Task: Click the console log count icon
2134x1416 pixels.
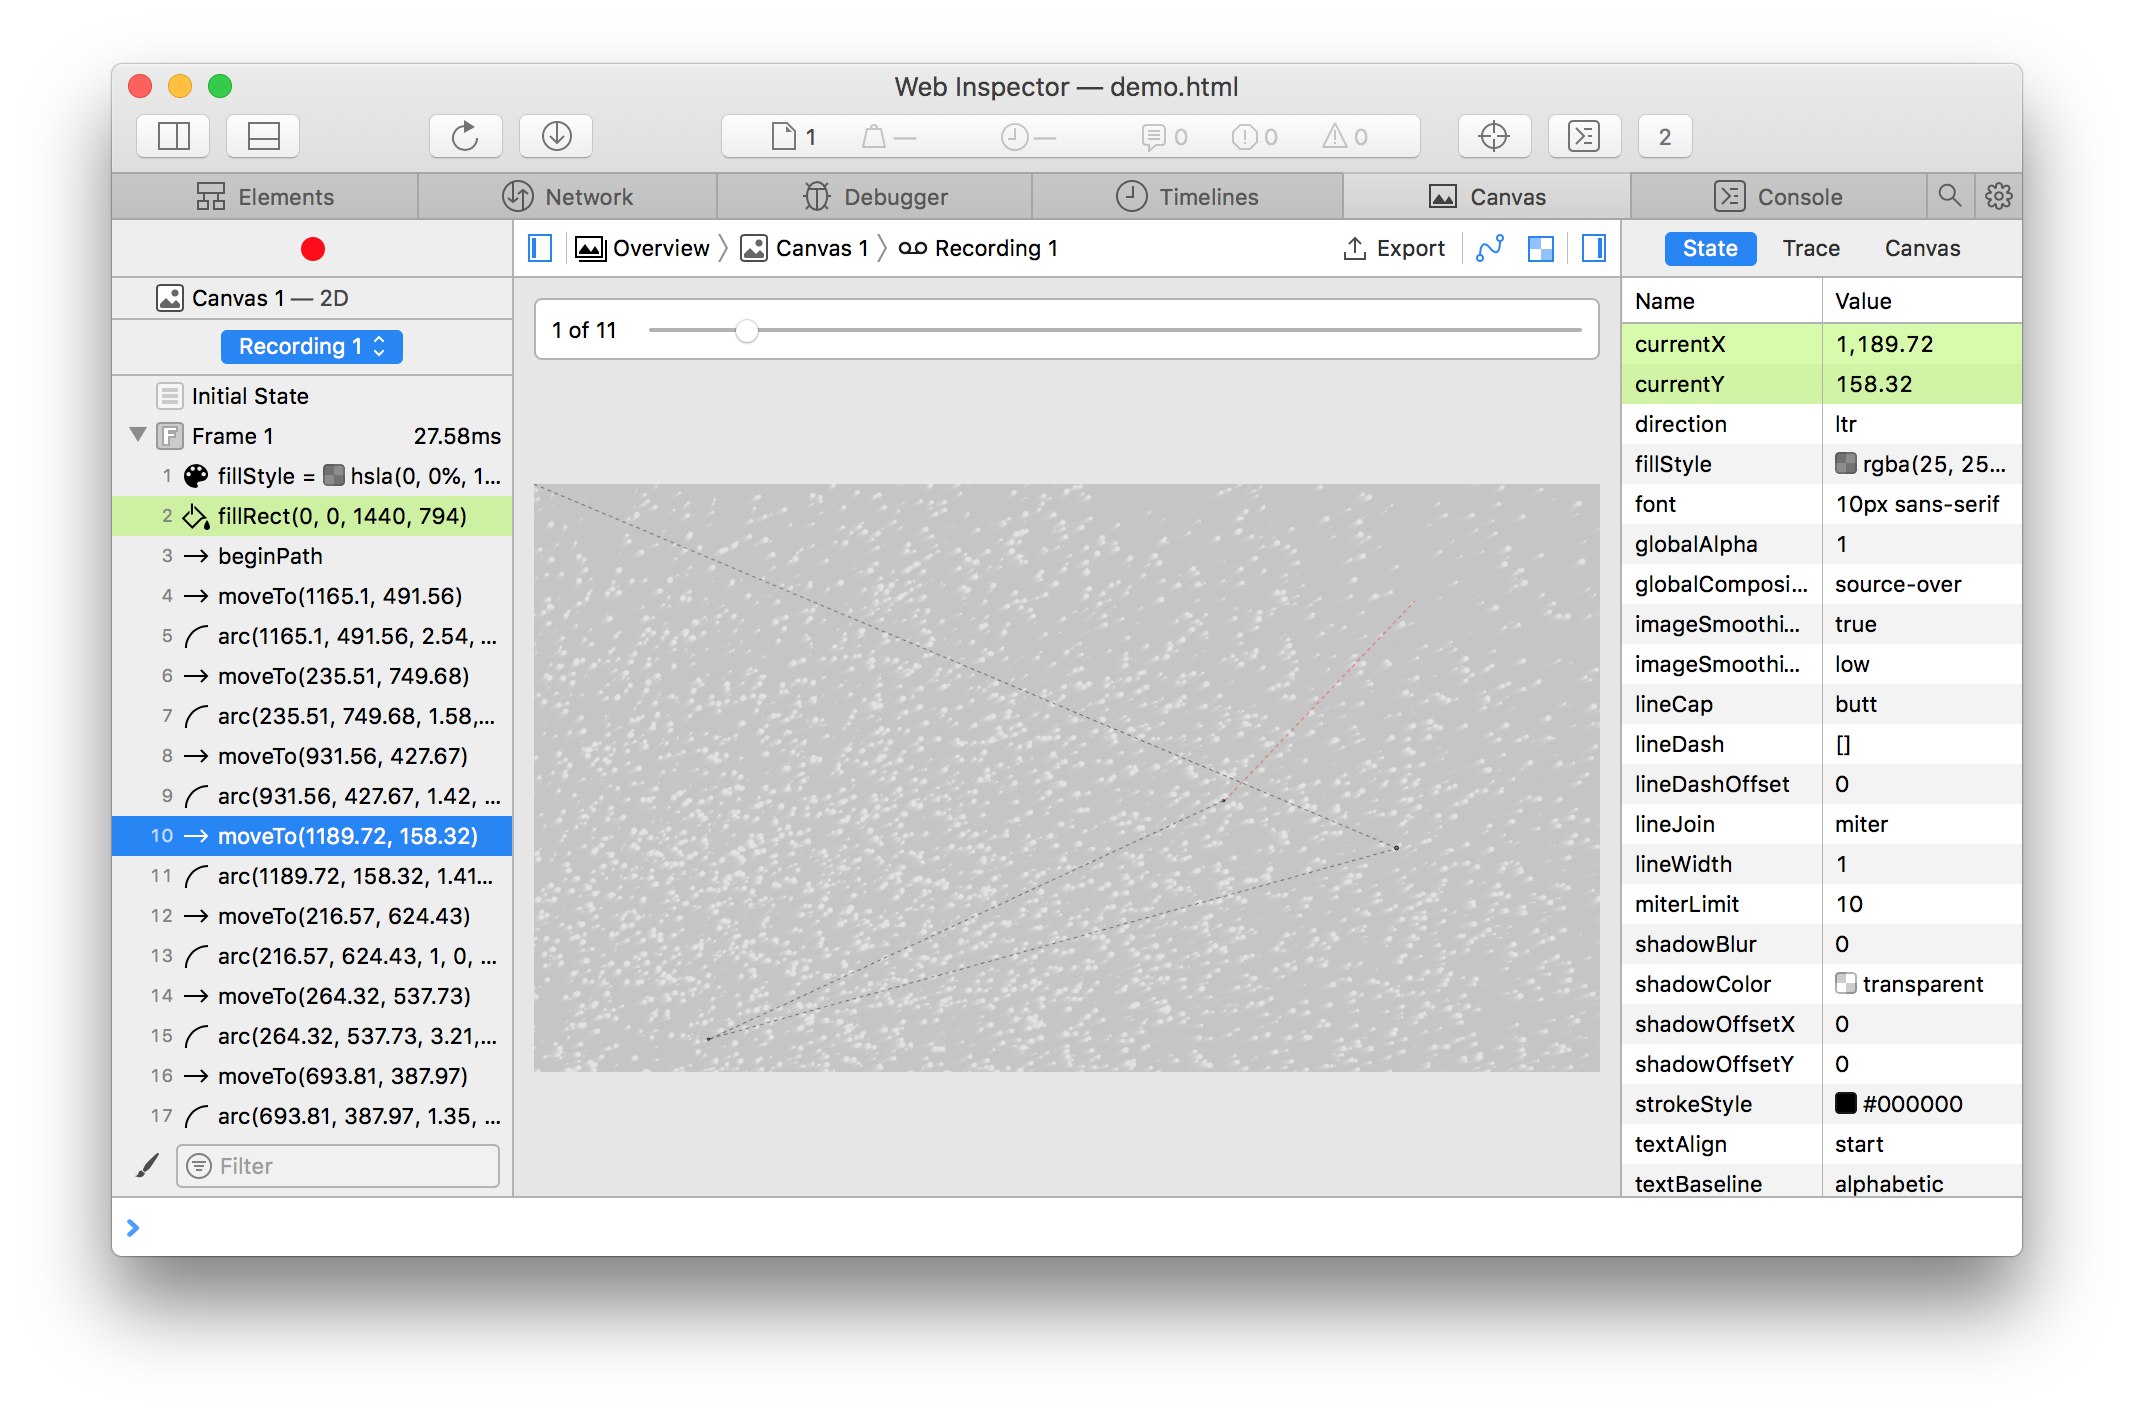Action: tap(1153, 137)
